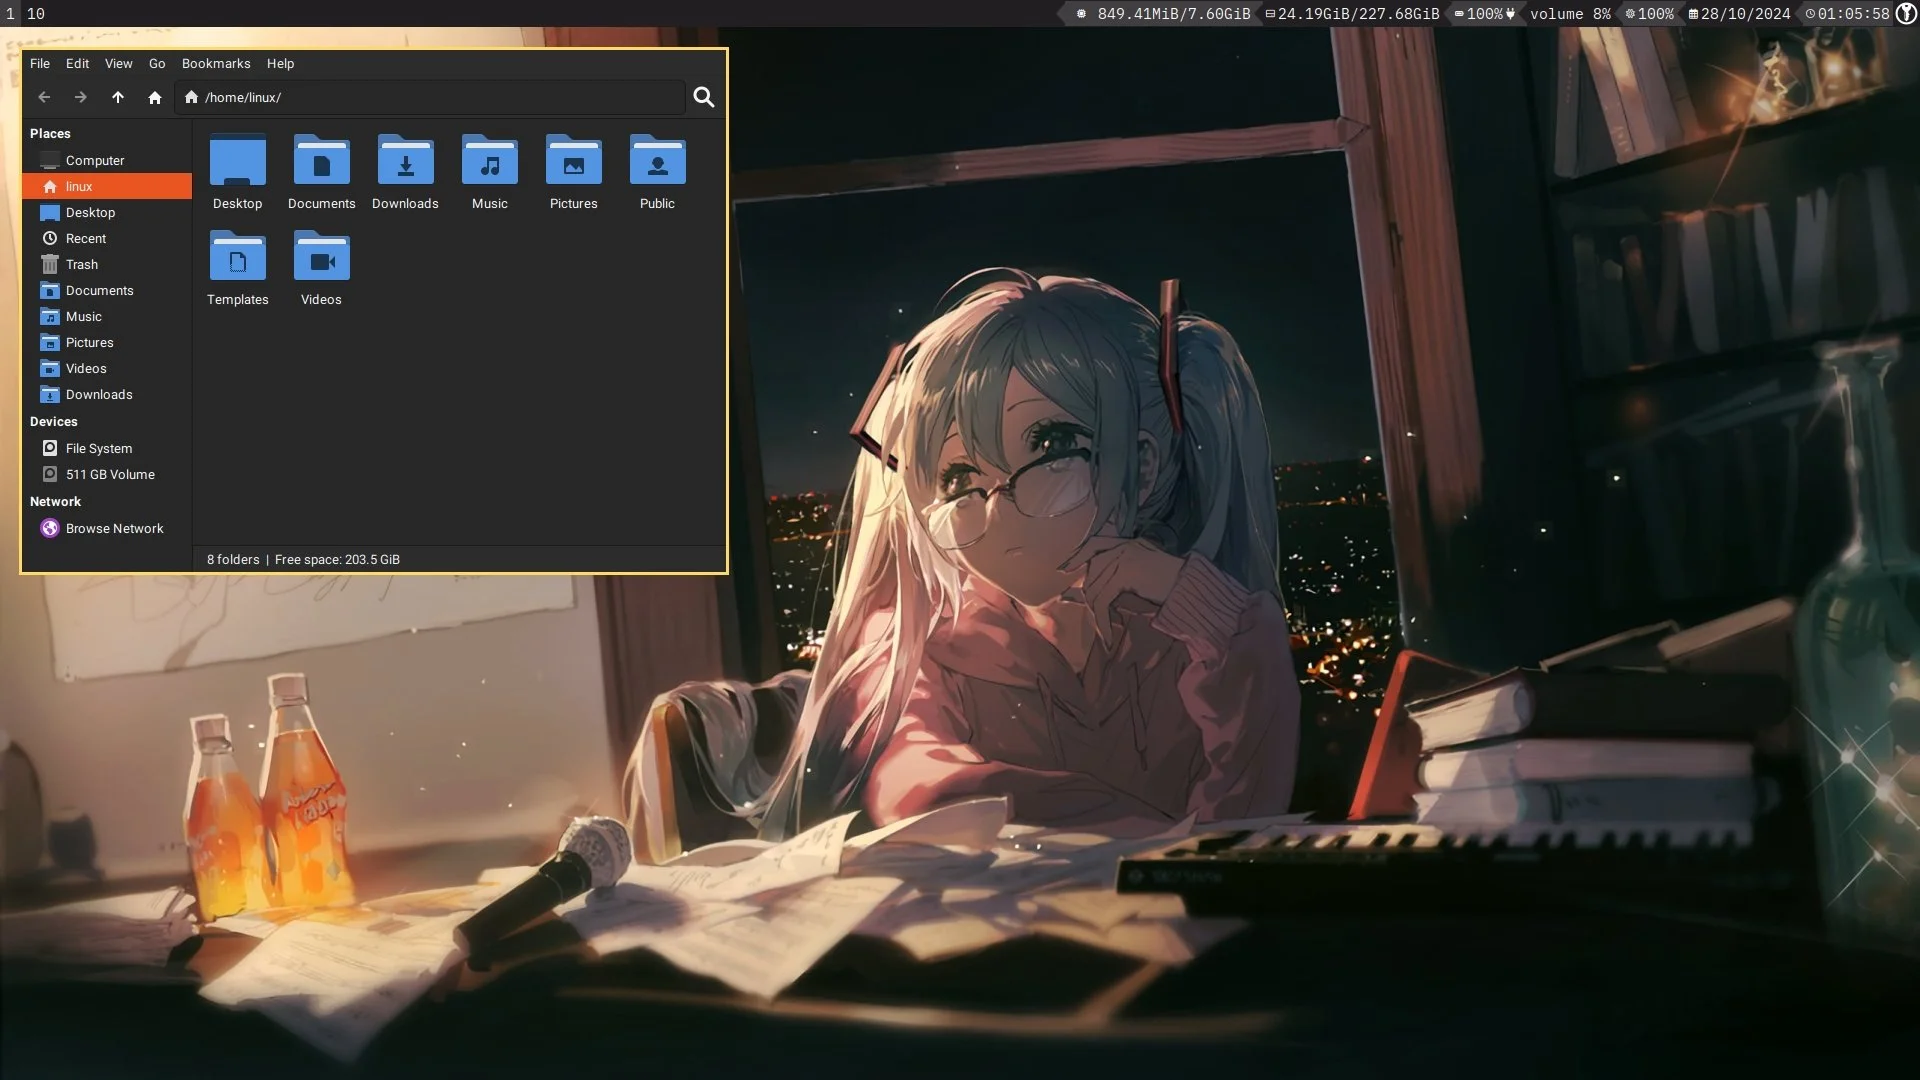Navigate to parent folder with up arrow

pos(118,97)
